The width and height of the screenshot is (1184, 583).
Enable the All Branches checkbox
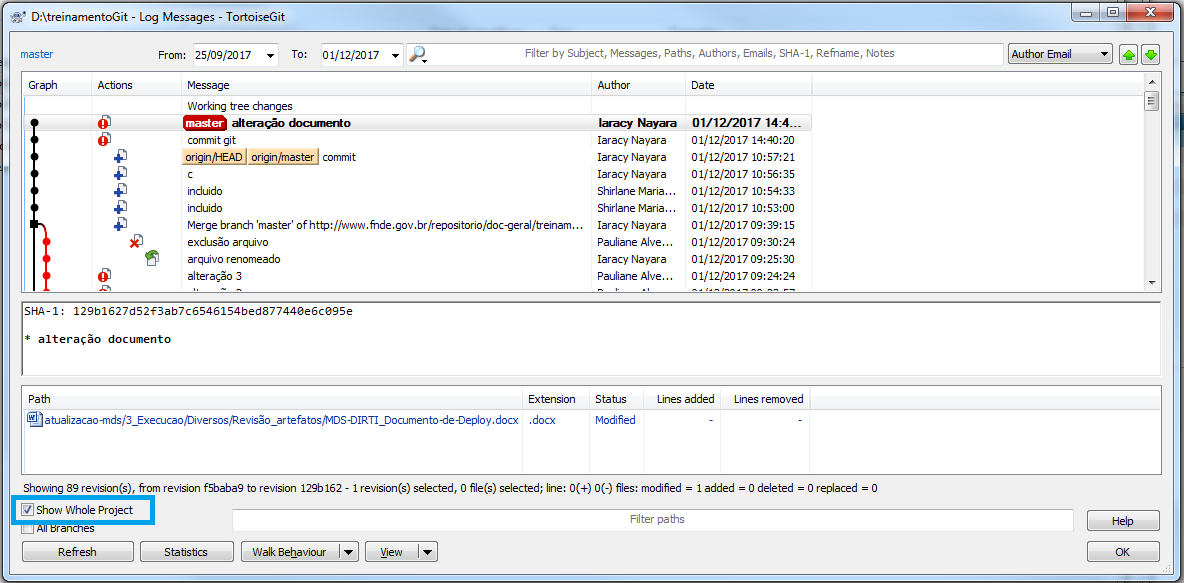[28, 528]
